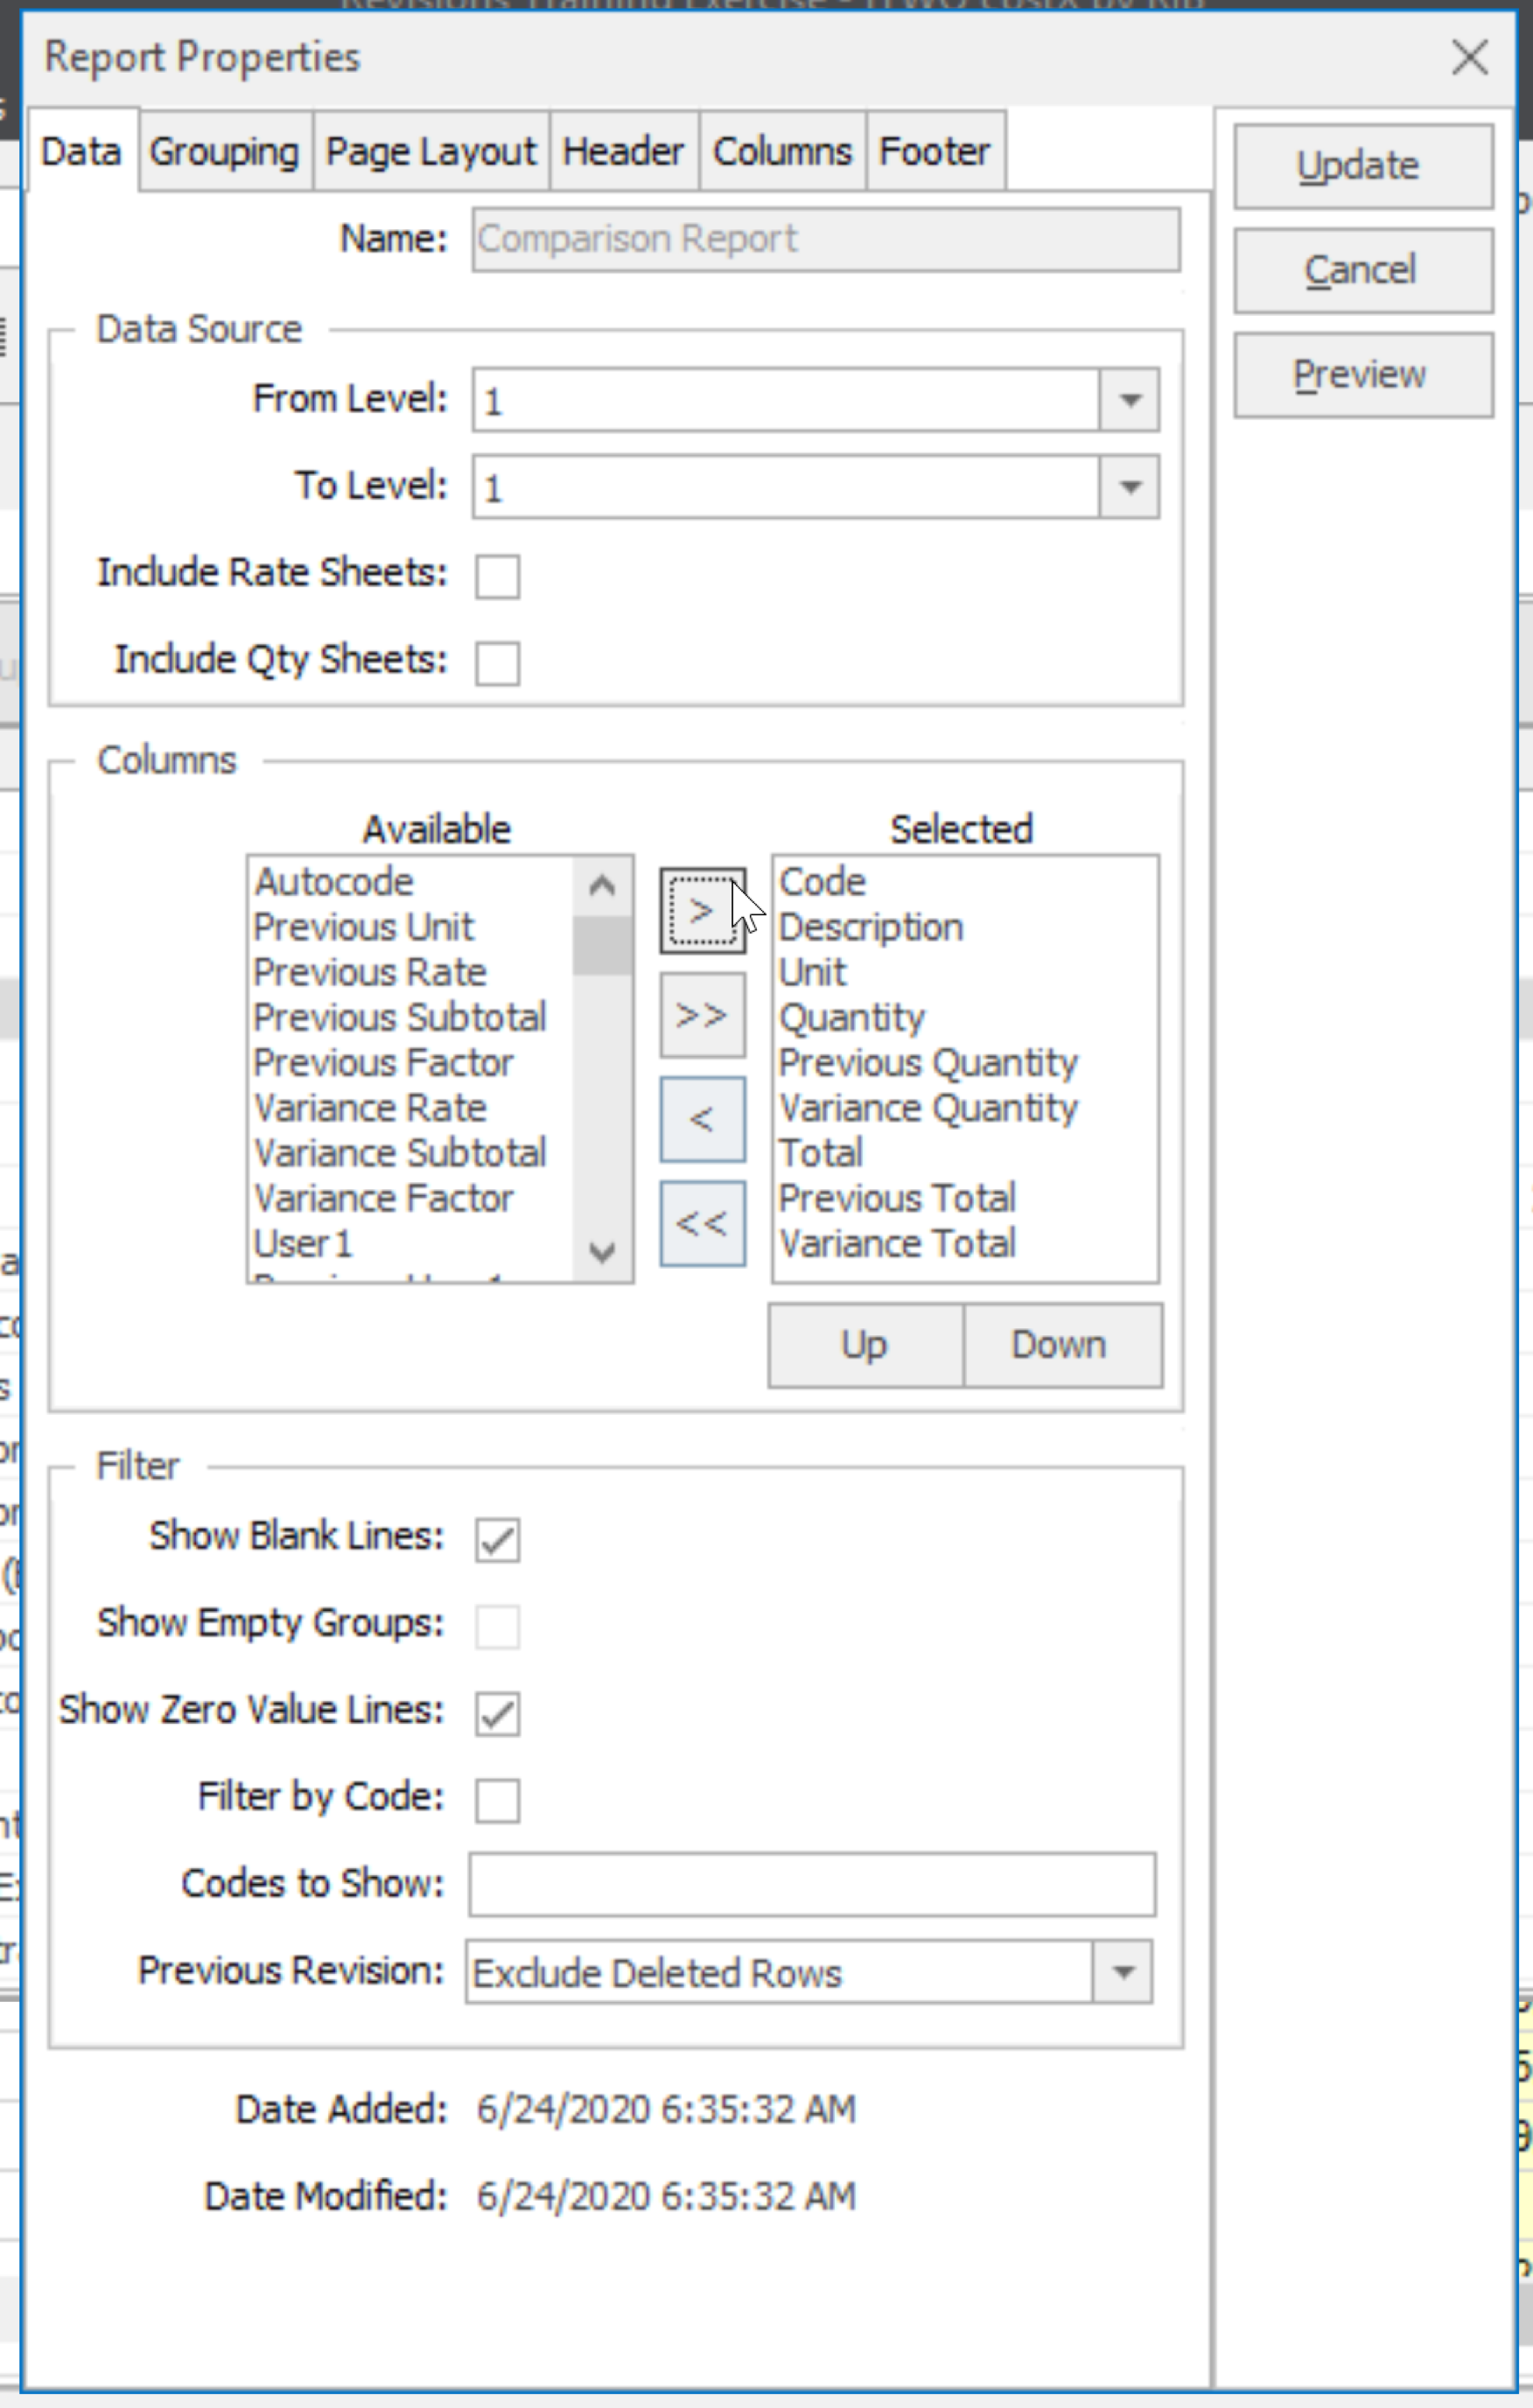Click Available list scroll-down arrow
This screenshot has width=1533, height=2408.
pyautogui.click(x=602, y=1252)
